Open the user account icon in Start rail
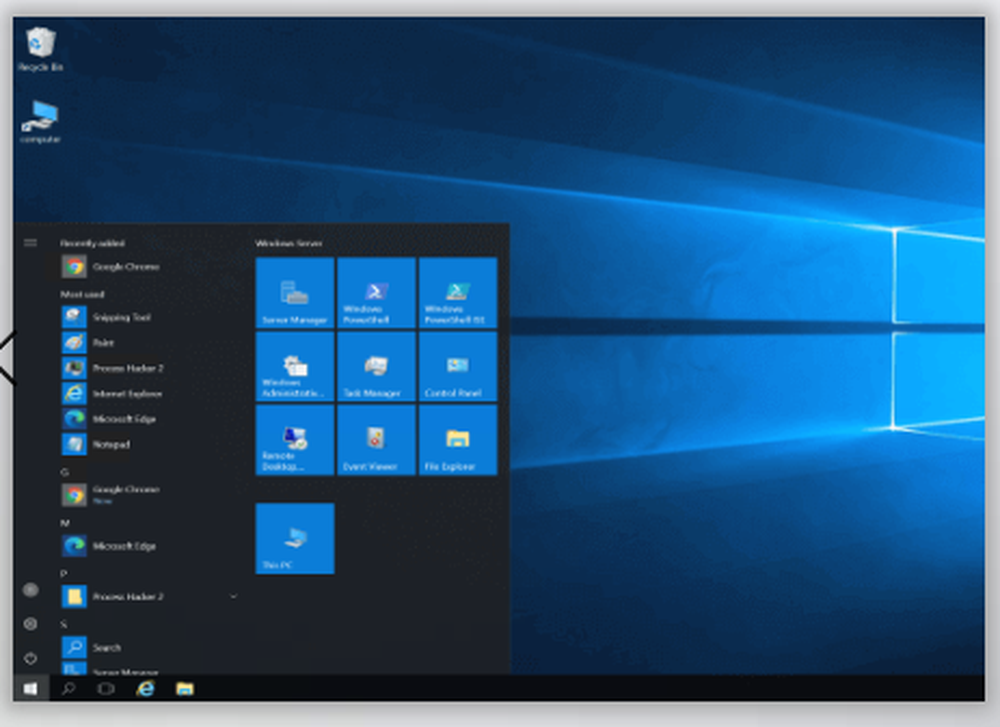 [x=30, y=590]
